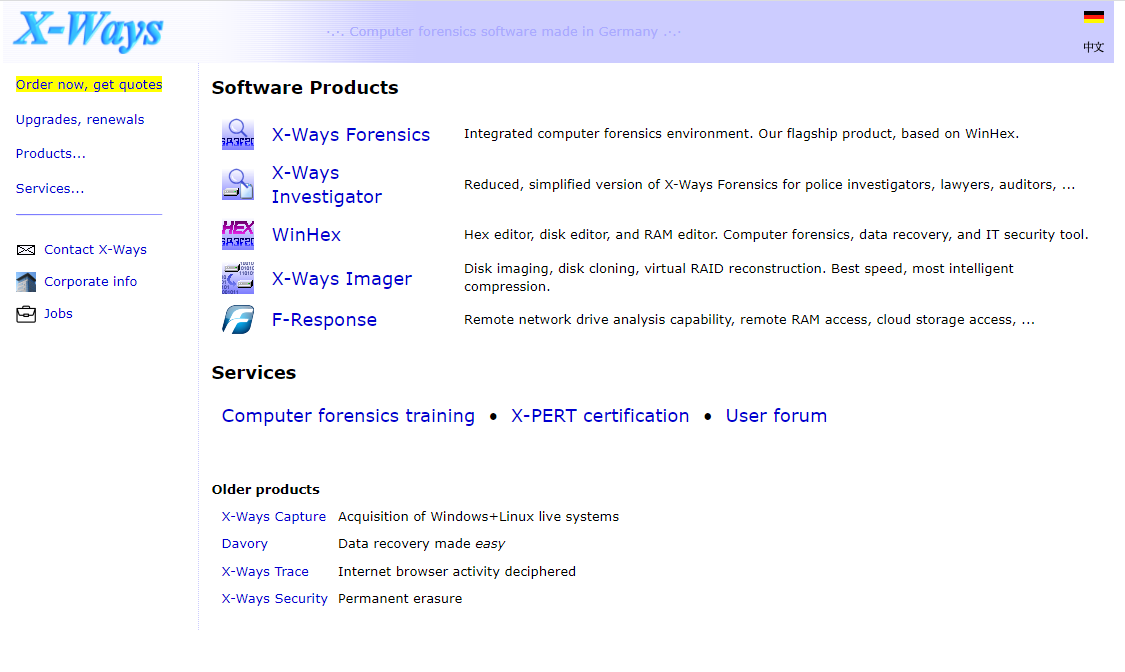This screenshot has width=1125, height=672.
Task: Click the X-Ways Forensics product icon
Action: coord(237,134)
